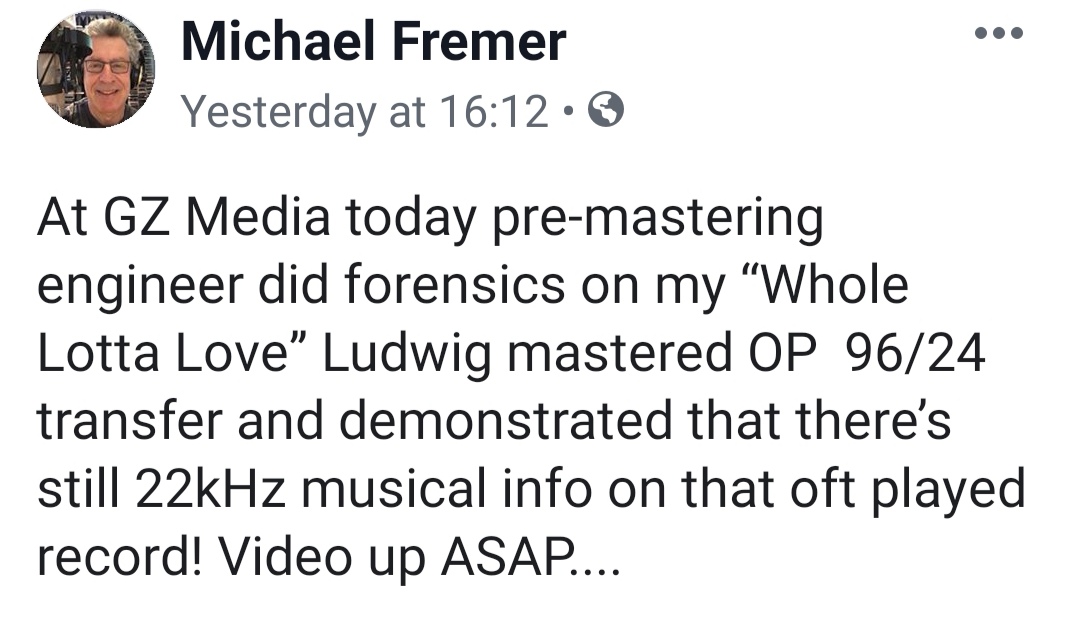Open the "Yesterday at 16:12" timestamp
This screenshot has height=617, width=1080.
coord(365,113)
